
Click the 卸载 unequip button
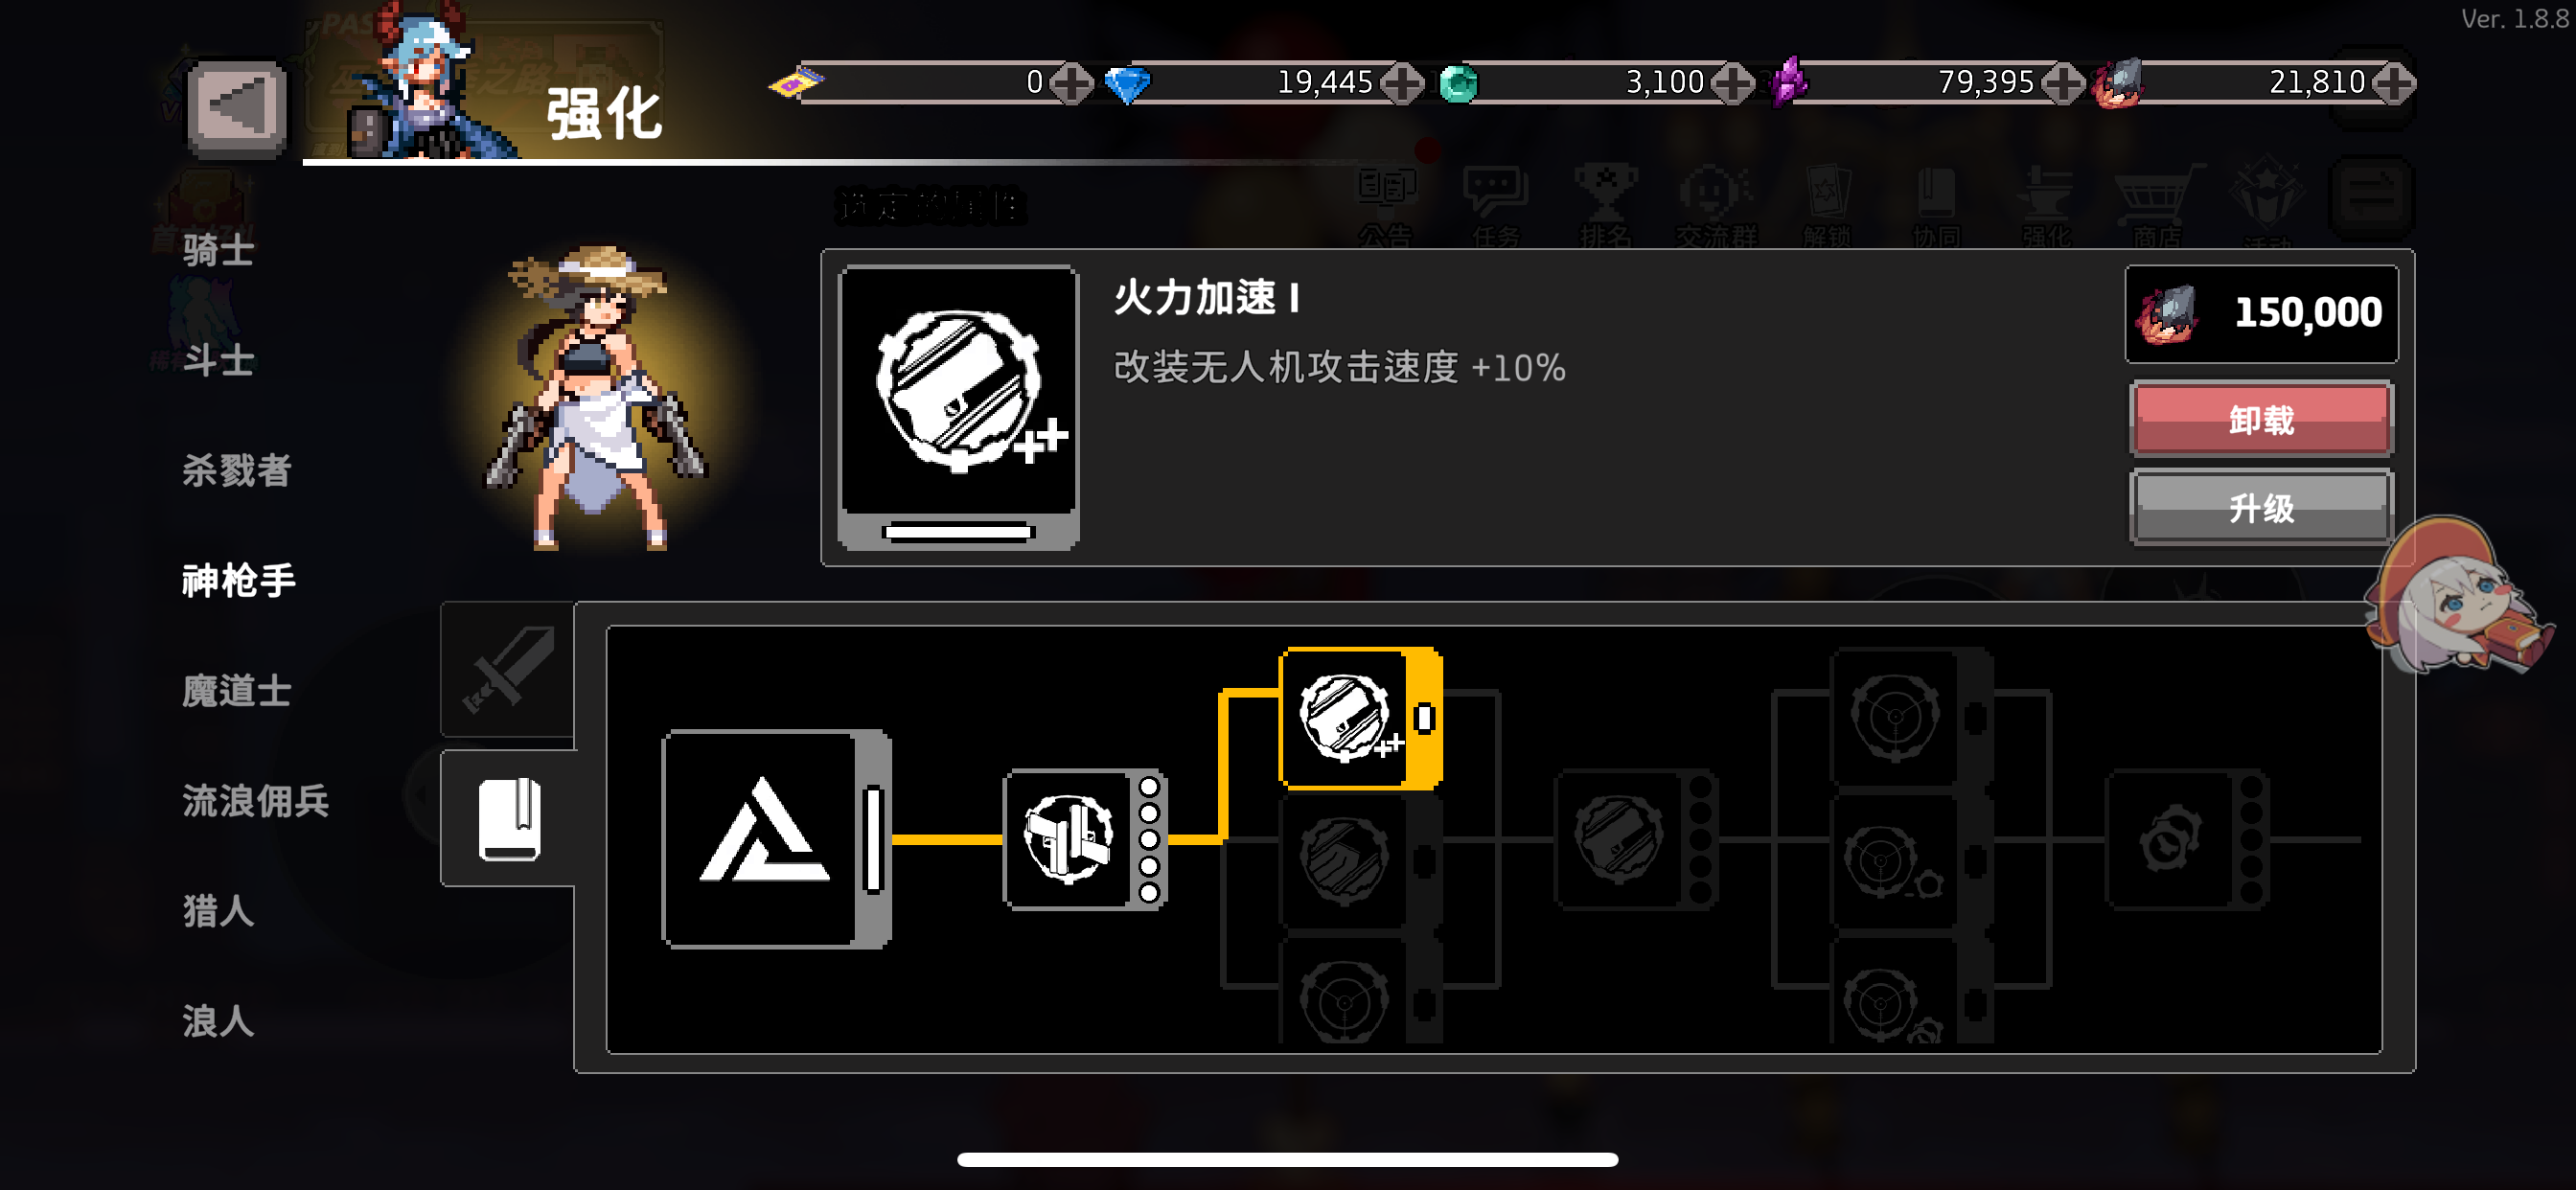2261,420
